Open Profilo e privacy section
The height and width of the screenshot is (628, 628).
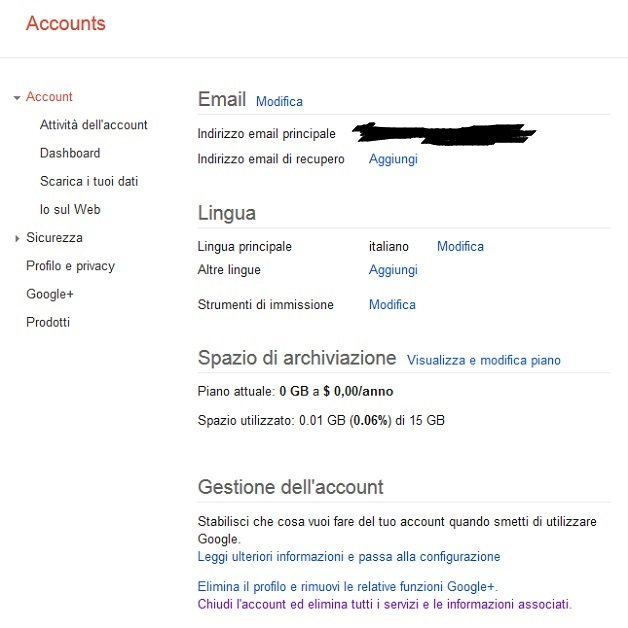point(70,266)
